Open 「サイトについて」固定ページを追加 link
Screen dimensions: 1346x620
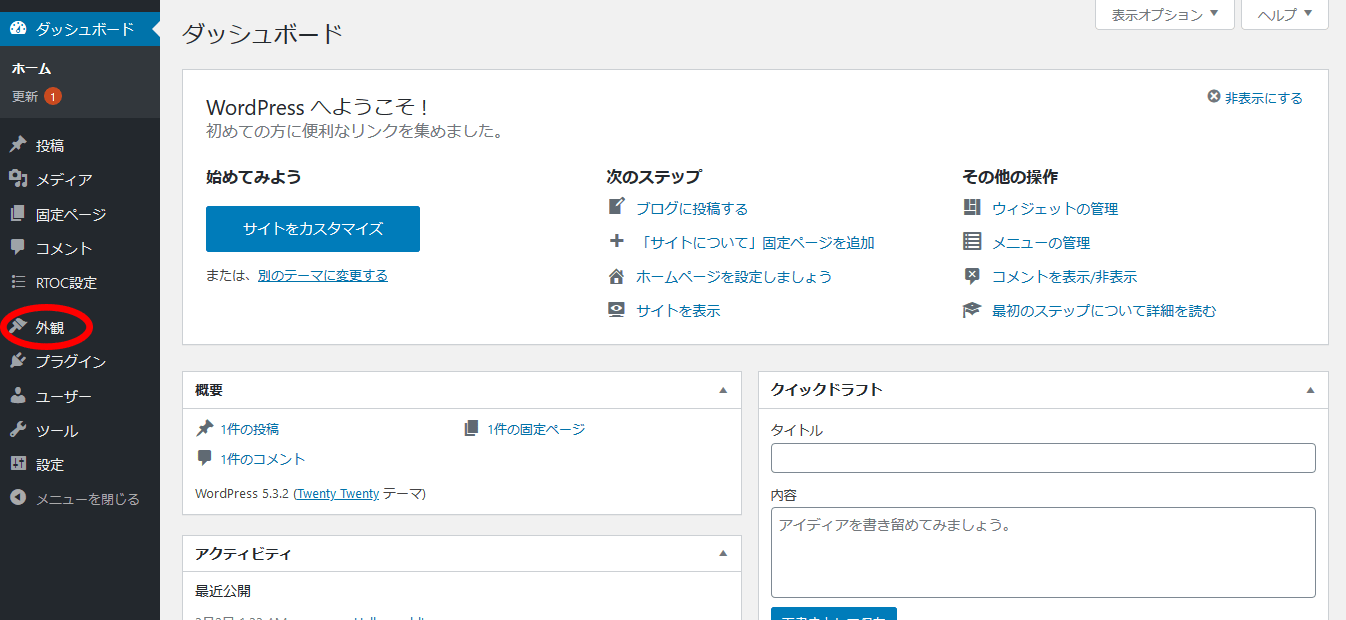point(755,242)
